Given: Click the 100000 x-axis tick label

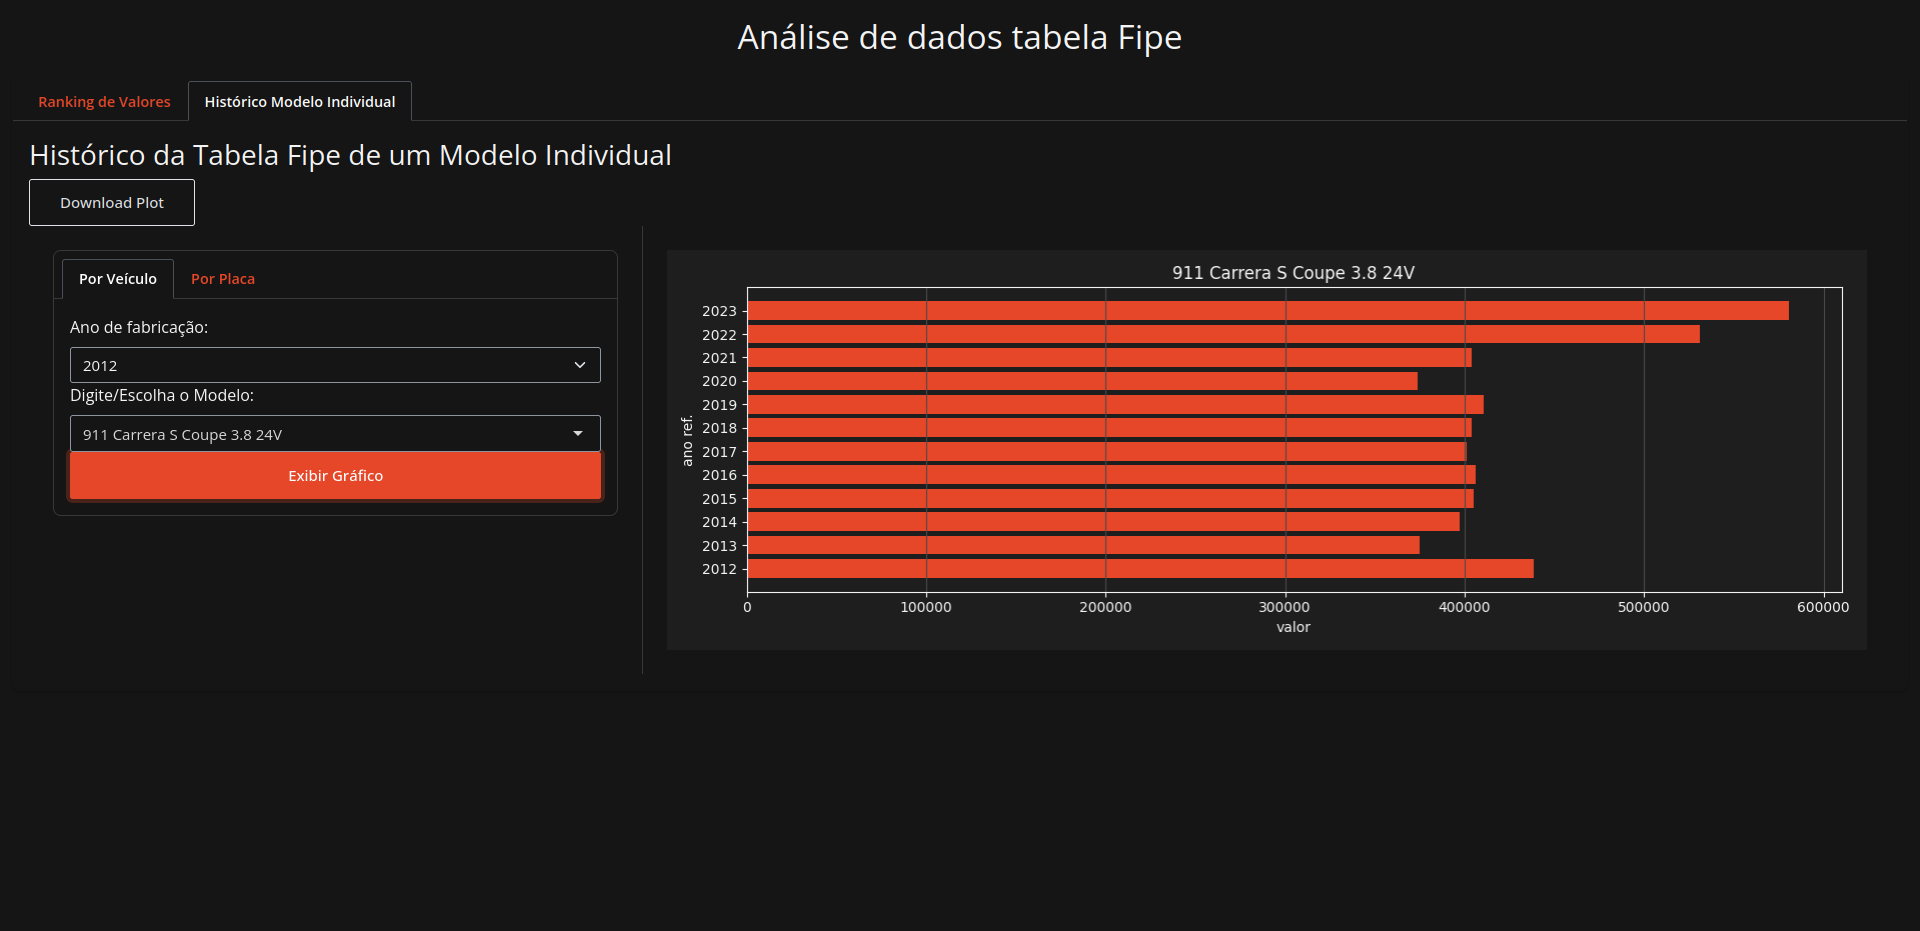Looking at the screenshot, I should [x=926, y=607].
